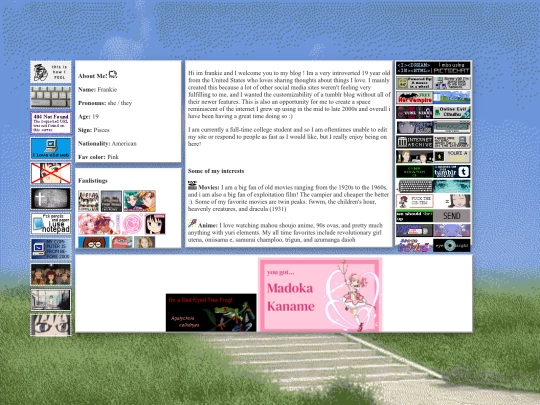Open the pink Utena fanlisting banner
The height and width of the screenshot is (405, 540).
(x=99, y=224)
